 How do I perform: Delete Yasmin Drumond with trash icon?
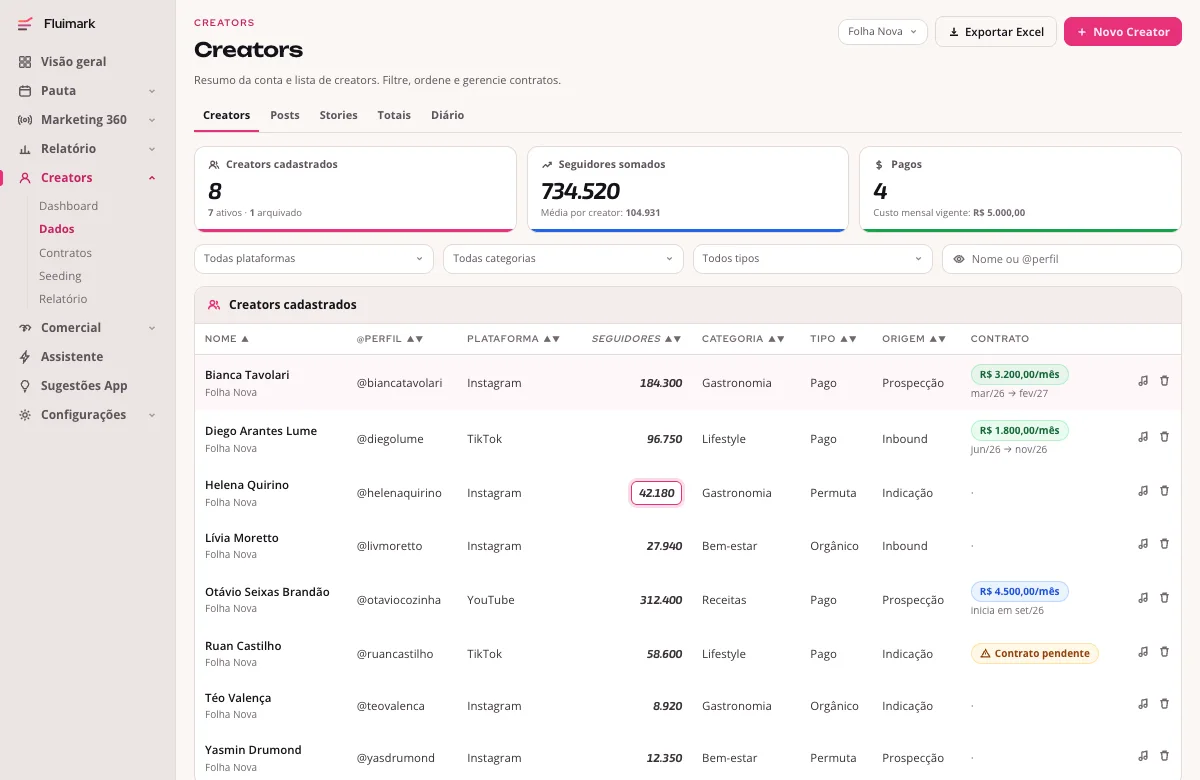[x=1164, y=756]
